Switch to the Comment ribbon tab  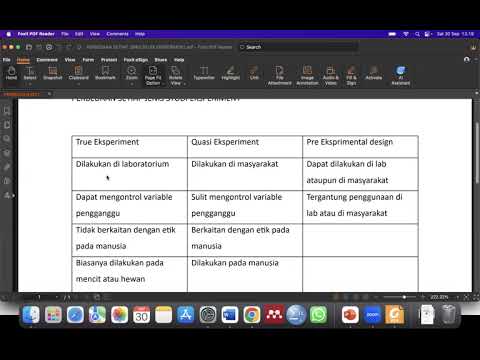tap(47, 60)
